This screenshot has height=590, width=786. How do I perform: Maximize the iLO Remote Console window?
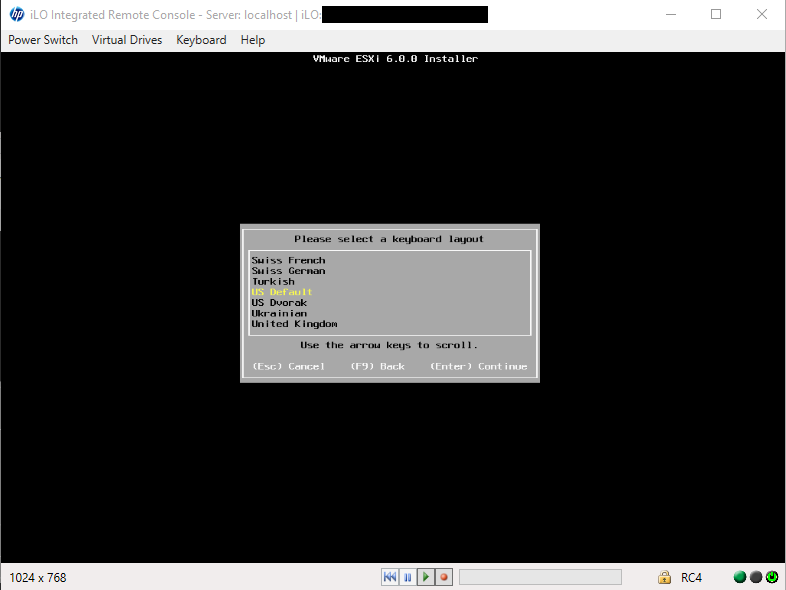[x=716, y=14]
